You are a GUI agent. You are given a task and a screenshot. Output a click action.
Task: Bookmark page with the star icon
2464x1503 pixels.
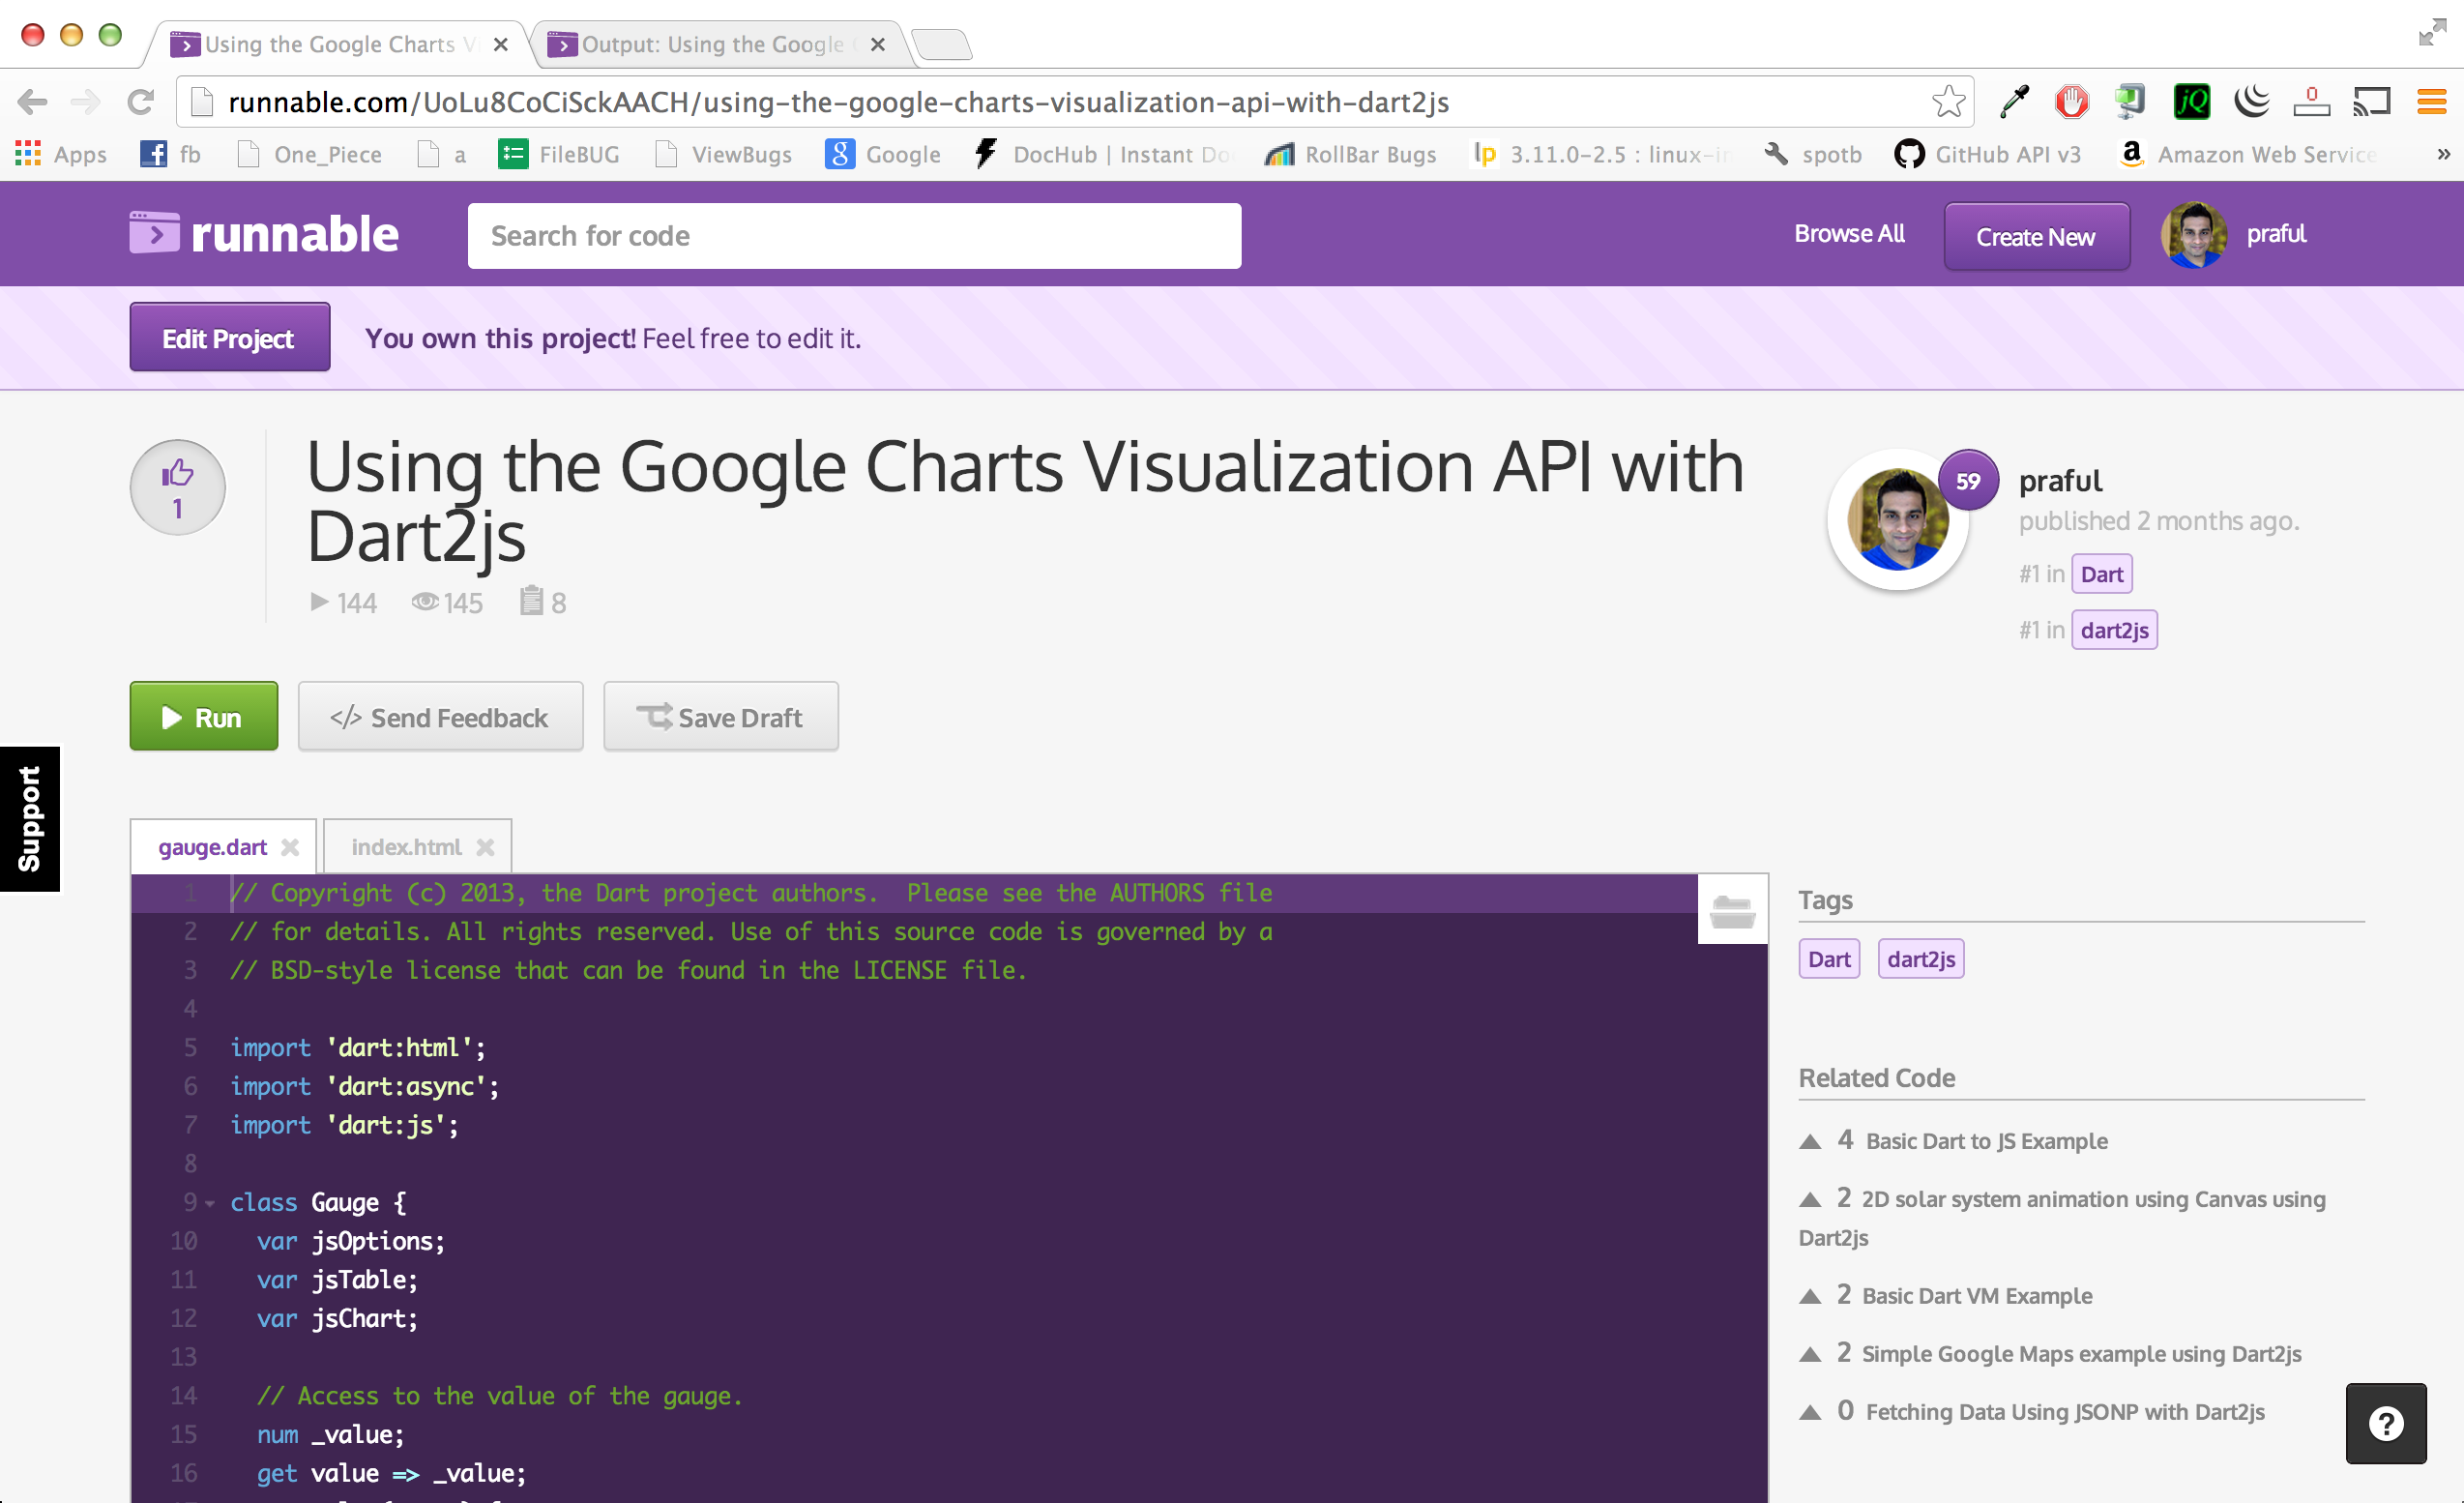click(x=1948, y=102)
